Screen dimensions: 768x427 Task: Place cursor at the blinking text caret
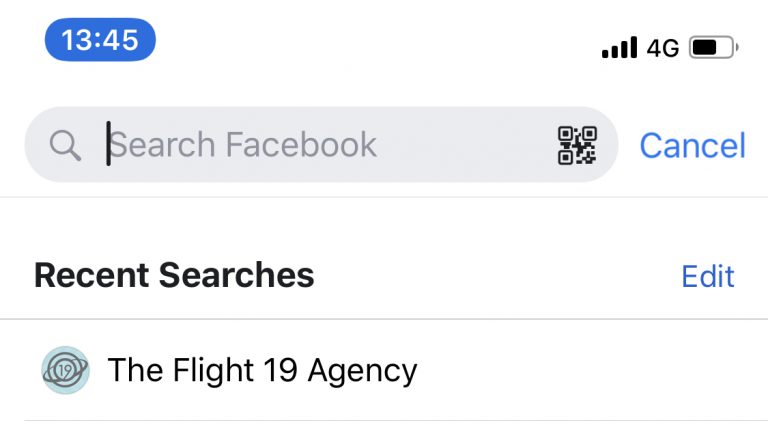pyautogui.click(x=108, y=143)
